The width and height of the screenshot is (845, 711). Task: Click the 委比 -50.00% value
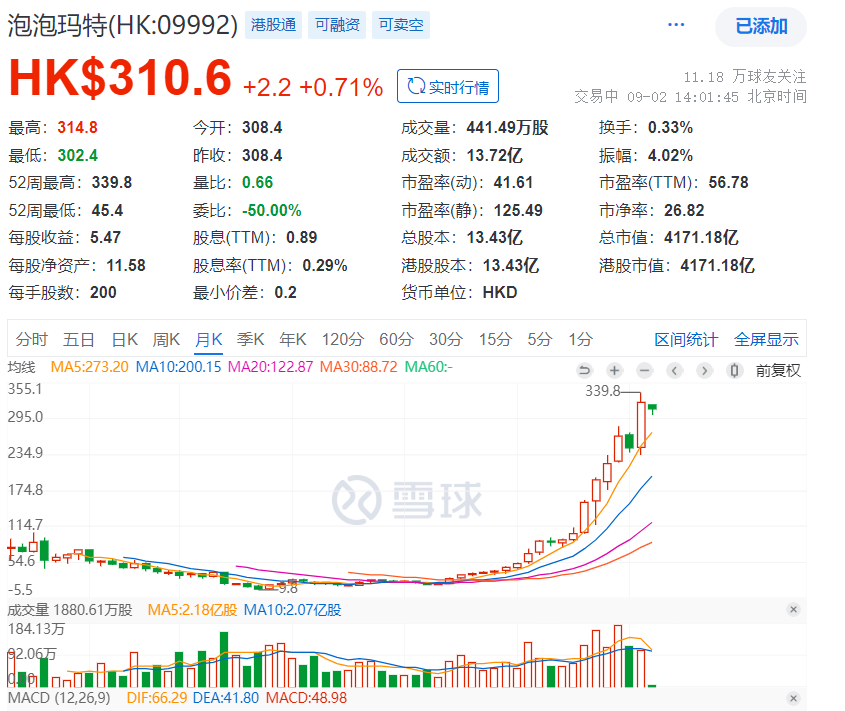(x=272, y=210)
